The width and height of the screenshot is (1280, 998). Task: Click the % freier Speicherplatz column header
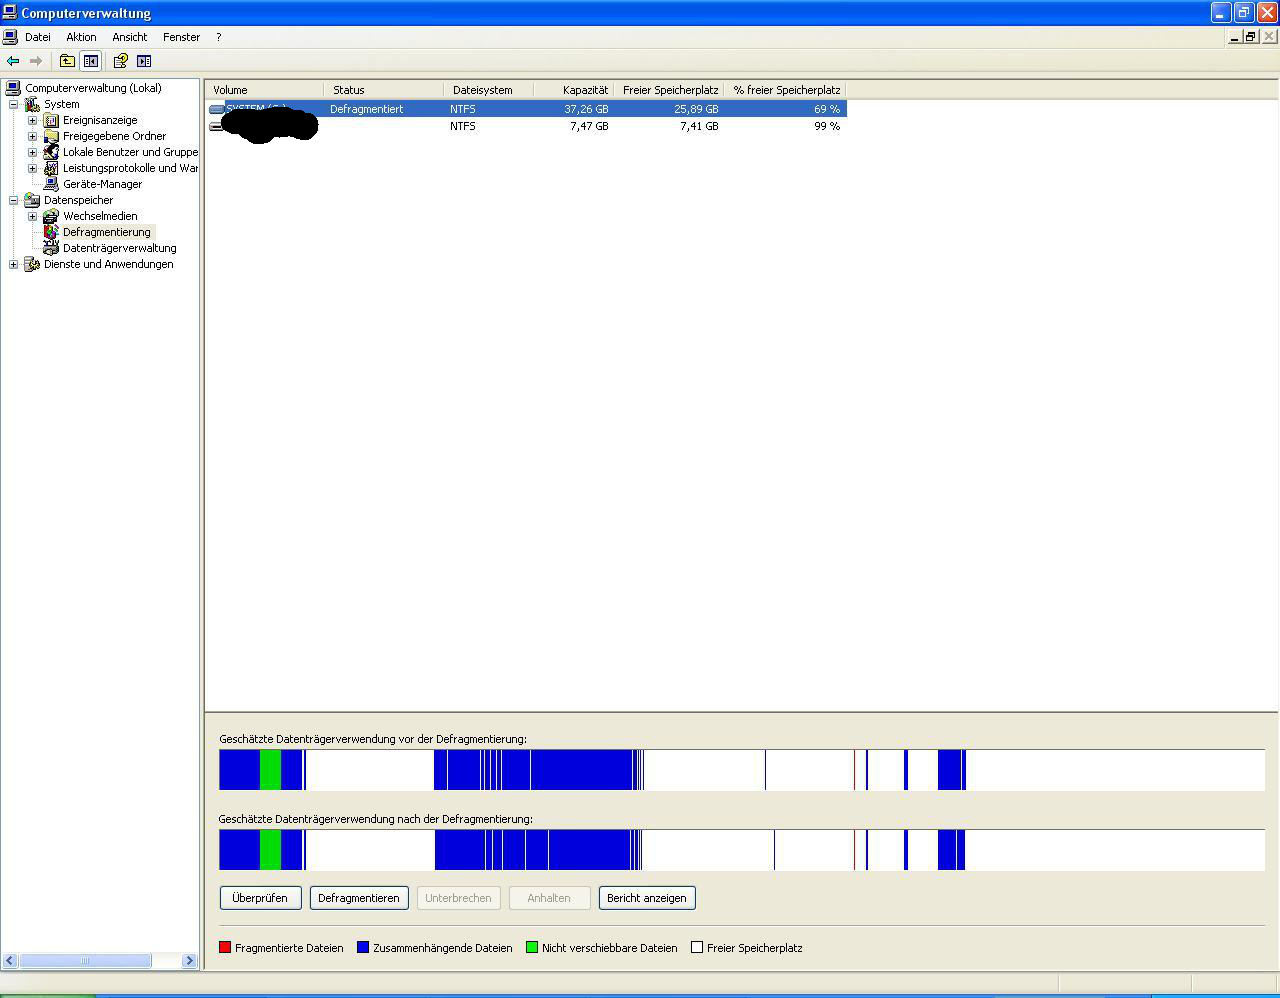coord(785,90)
